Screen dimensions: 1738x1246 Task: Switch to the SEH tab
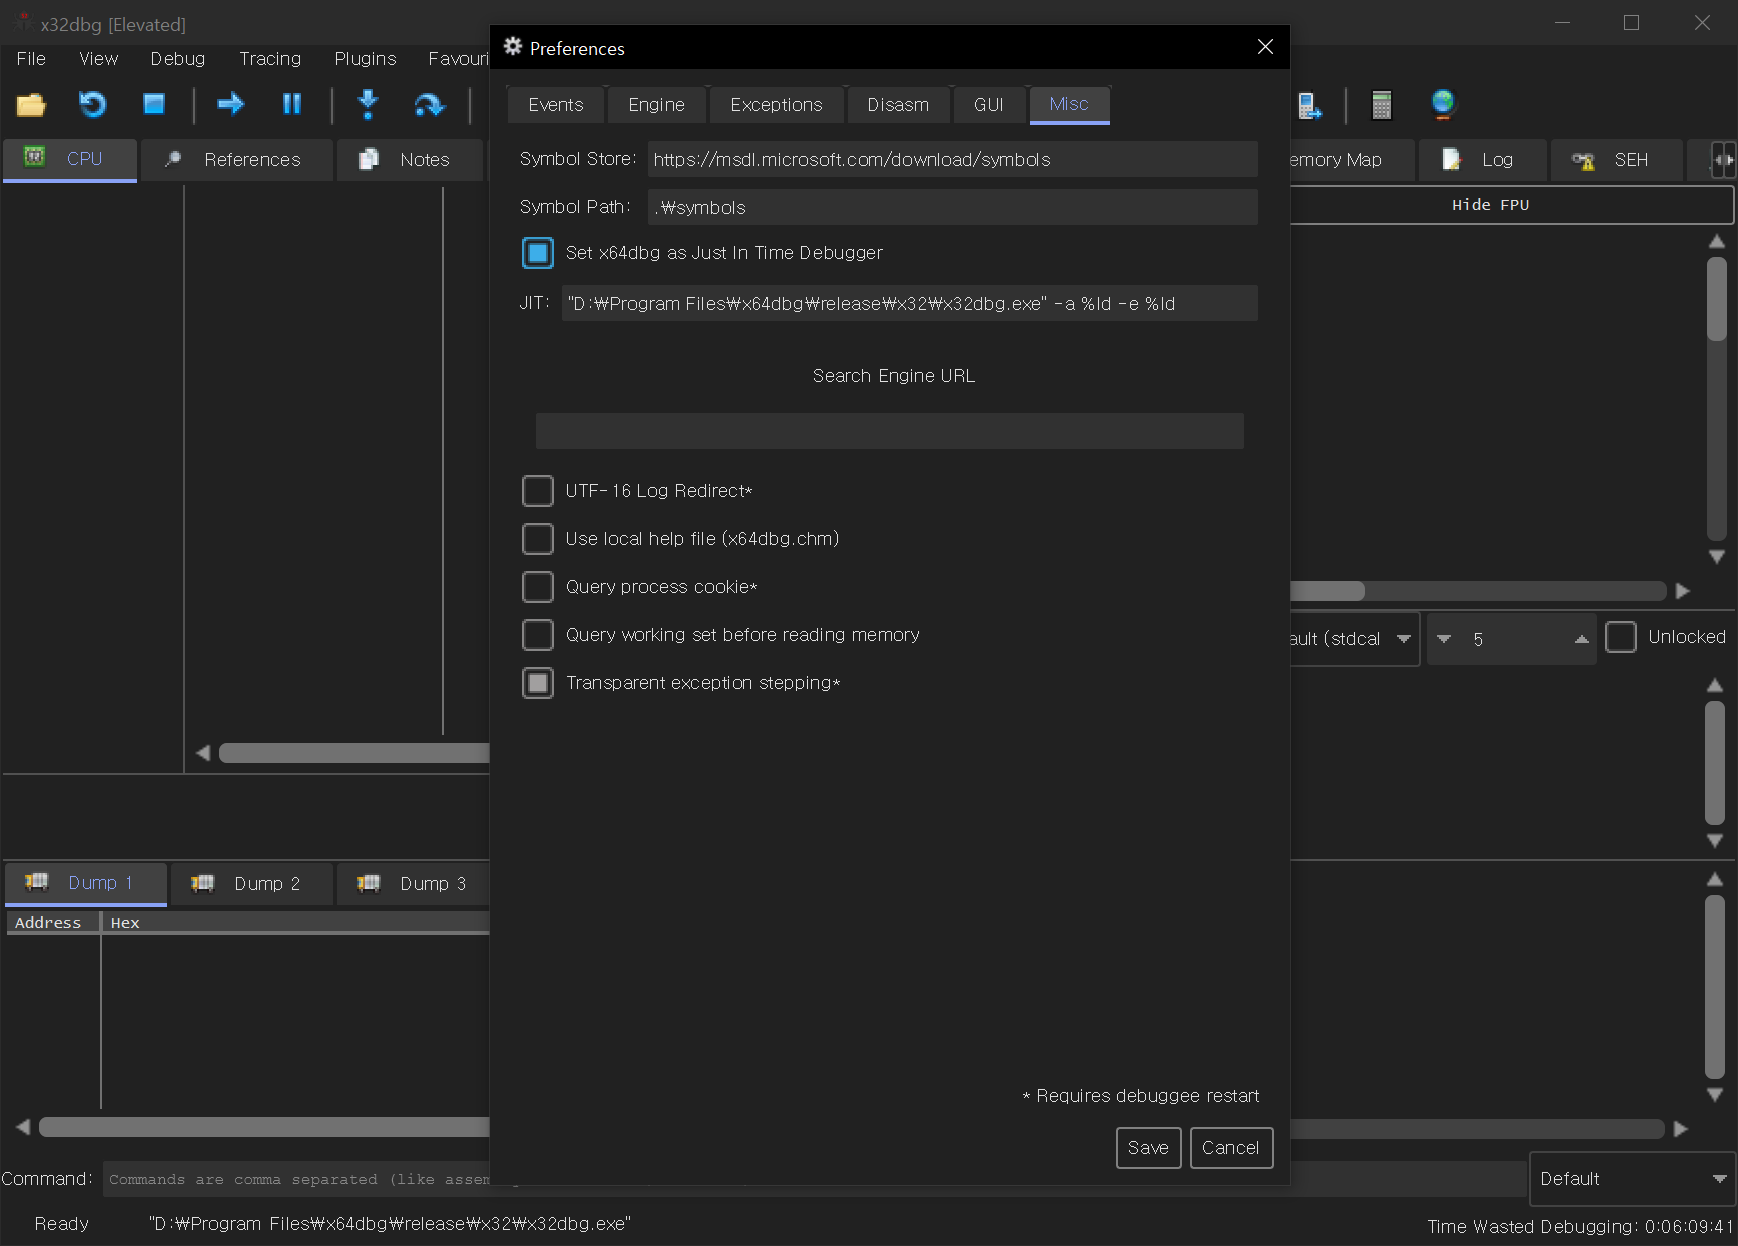pyautogui.click(x=1616, y=160)
